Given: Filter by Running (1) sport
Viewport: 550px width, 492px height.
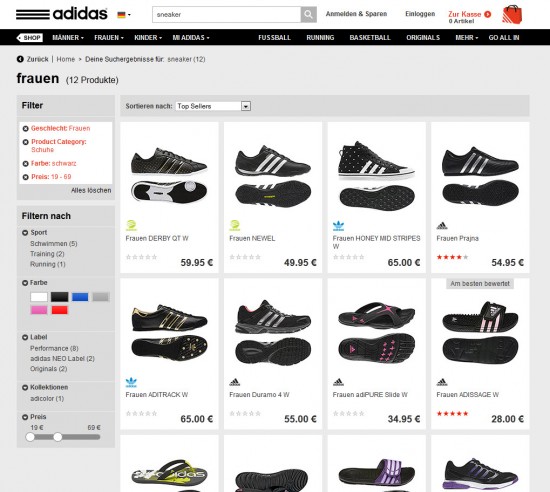Looking at the screenshot, I should pyautogui.click(x=48, y=264).
